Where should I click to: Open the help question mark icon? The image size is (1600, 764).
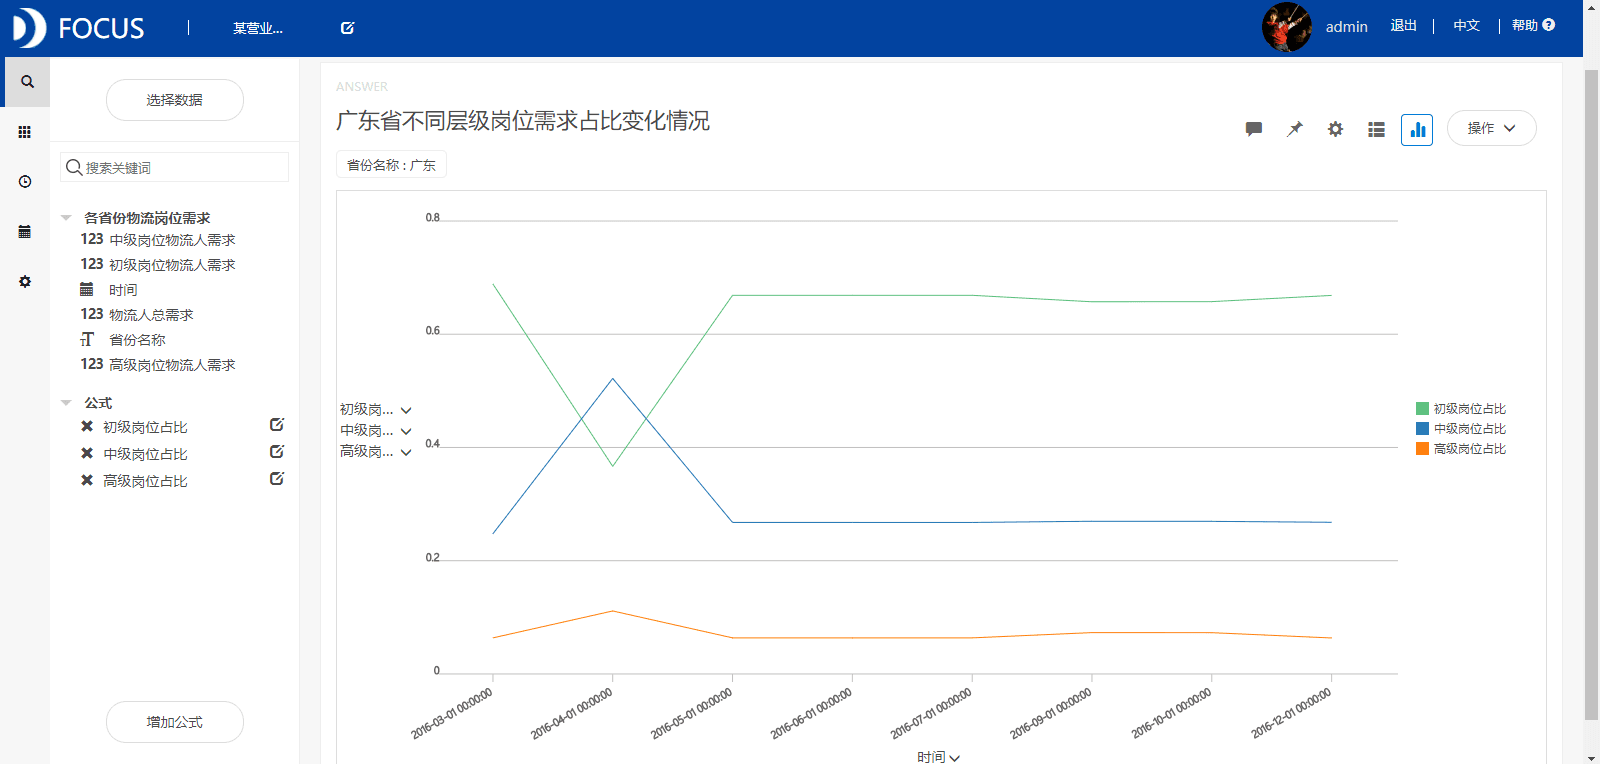[x=1549, y=25]
